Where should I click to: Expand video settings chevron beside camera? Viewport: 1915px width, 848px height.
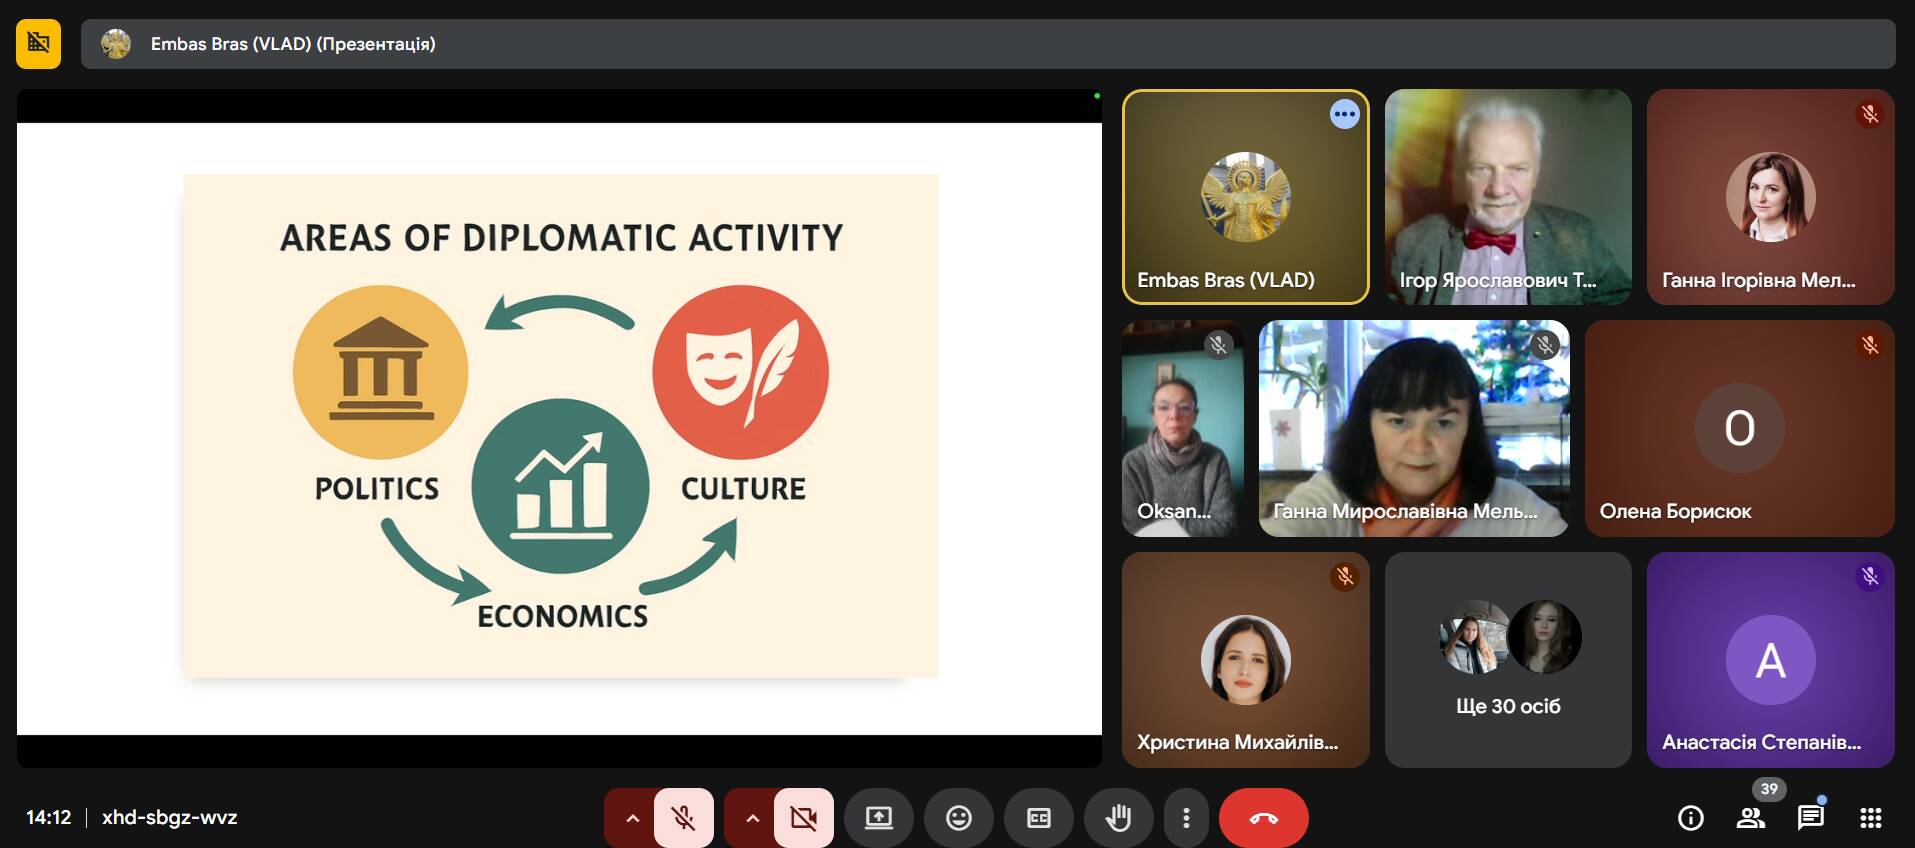coord(752,818)
